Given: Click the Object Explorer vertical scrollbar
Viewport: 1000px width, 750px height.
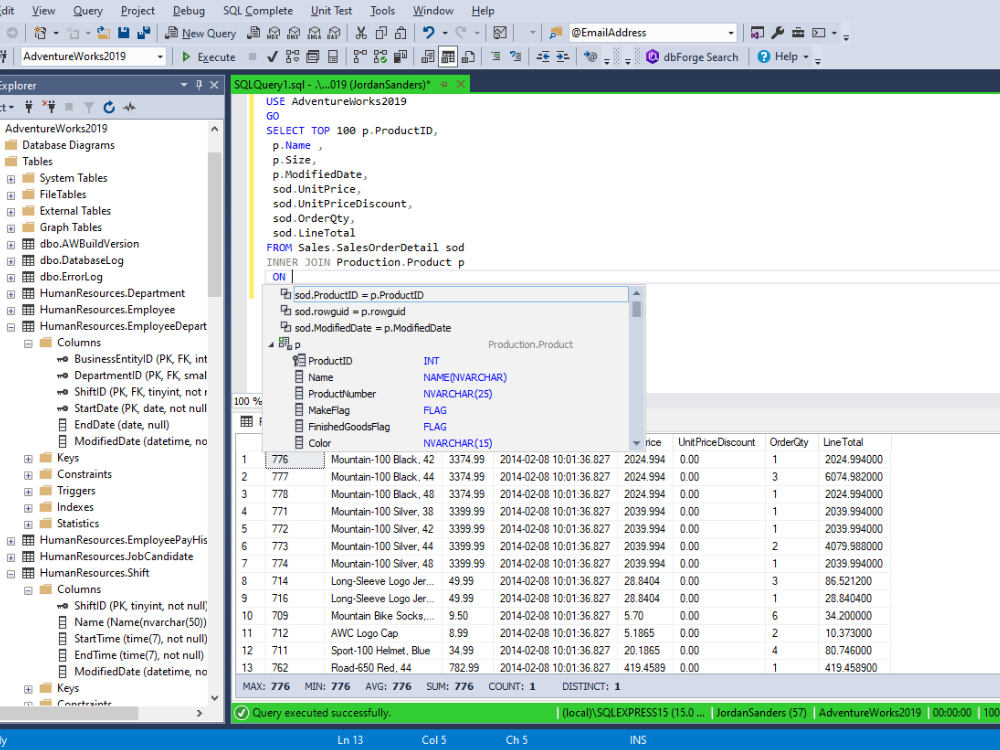Looking at the screenshot, I should coord(215,223).
